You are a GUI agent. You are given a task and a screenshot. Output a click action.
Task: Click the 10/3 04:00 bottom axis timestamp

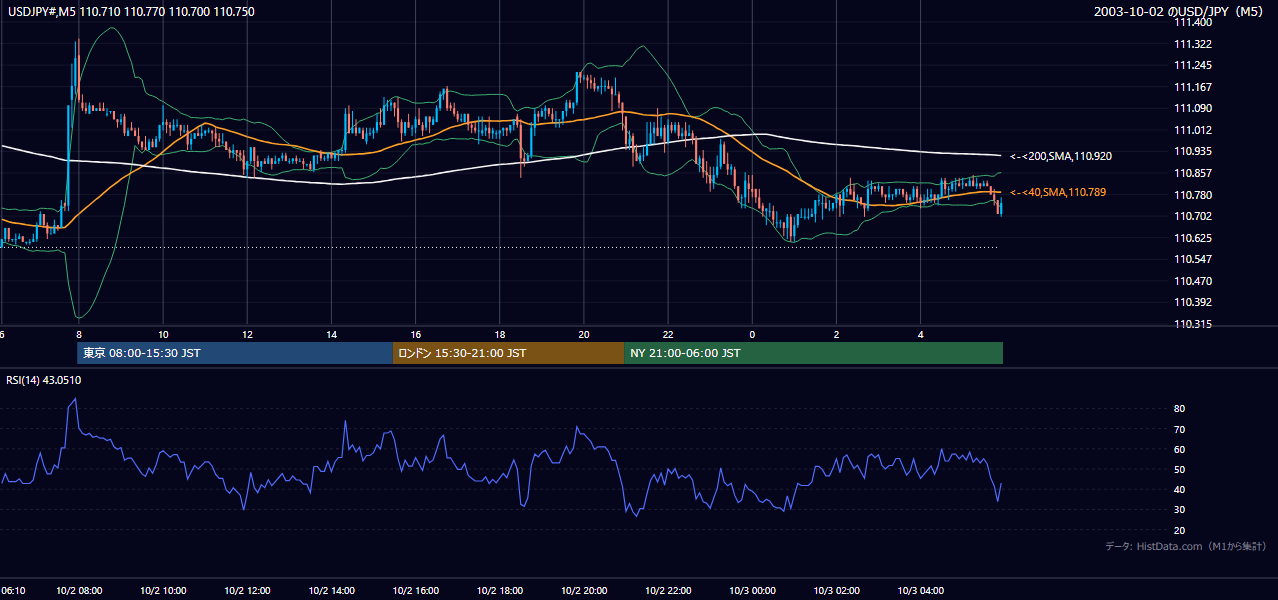921,590
